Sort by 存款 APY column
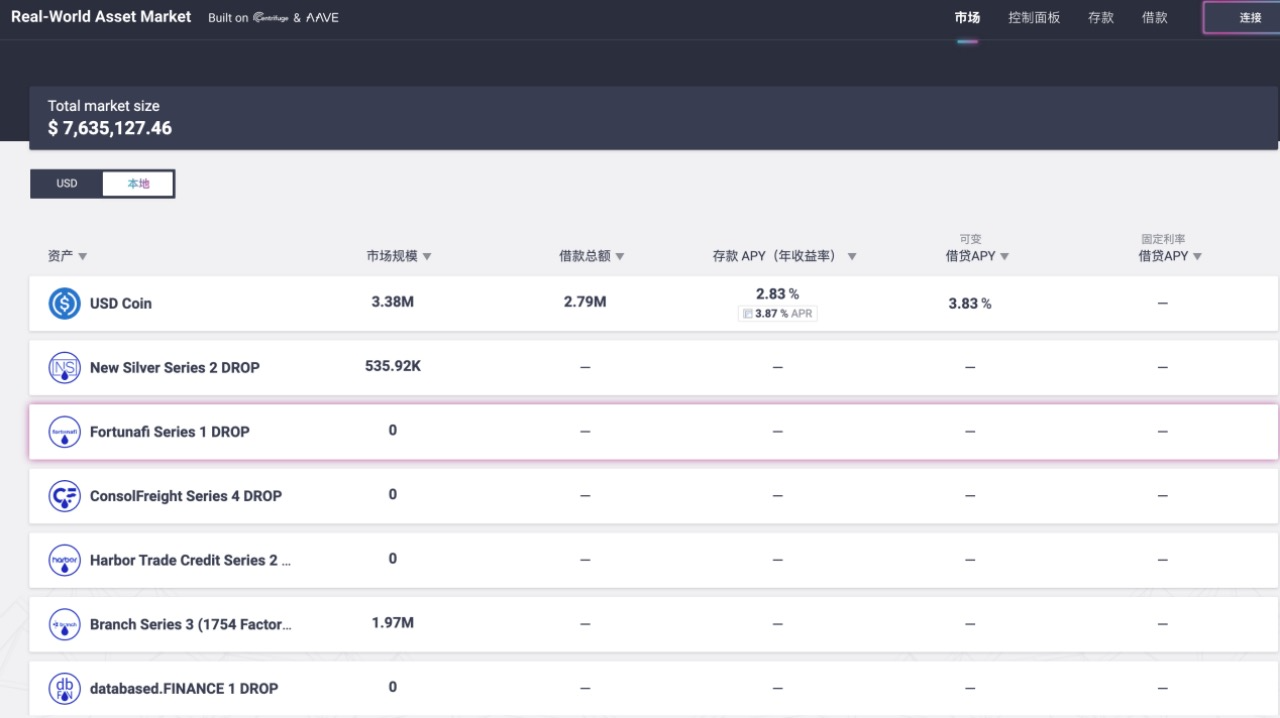The height and width of the screenshot is (718, 1280). coord(784,256)
